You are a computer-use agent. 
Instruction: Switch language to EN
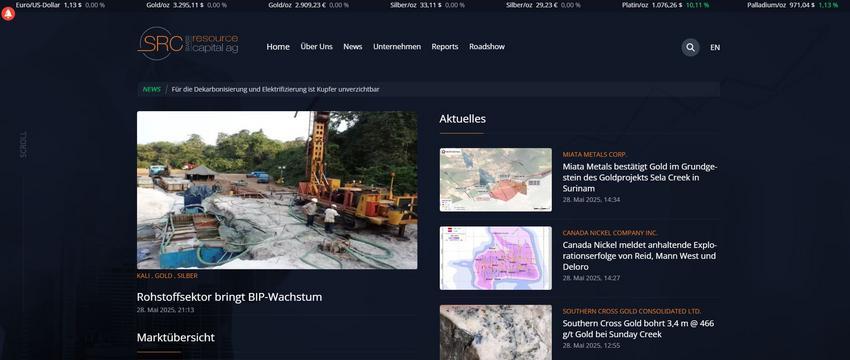715,47
